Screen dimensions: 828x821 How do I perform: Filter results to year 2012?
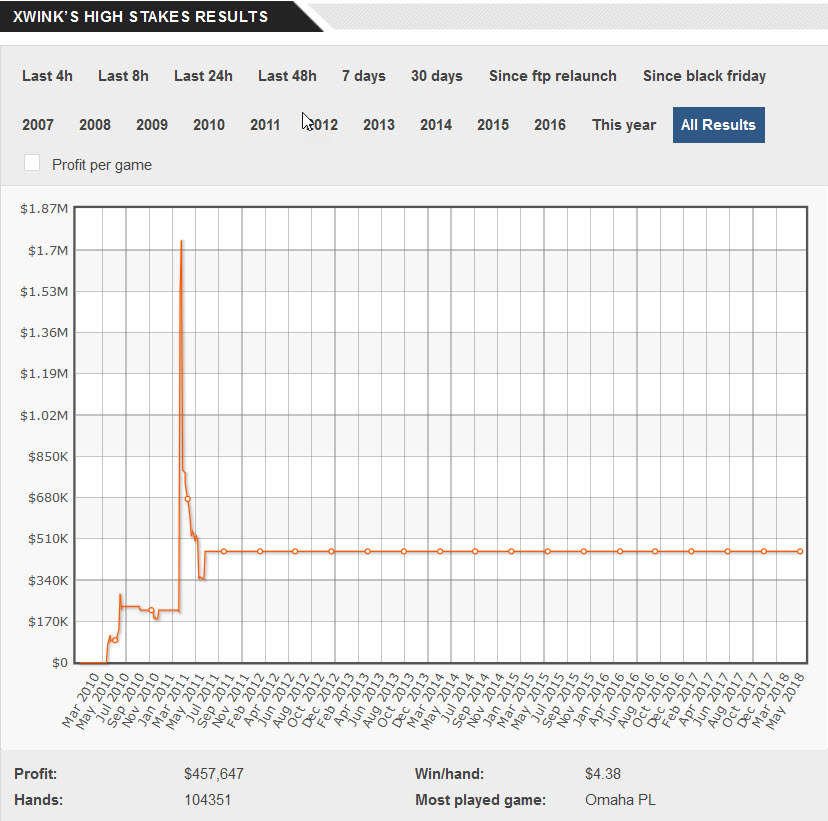click(322, 125)
